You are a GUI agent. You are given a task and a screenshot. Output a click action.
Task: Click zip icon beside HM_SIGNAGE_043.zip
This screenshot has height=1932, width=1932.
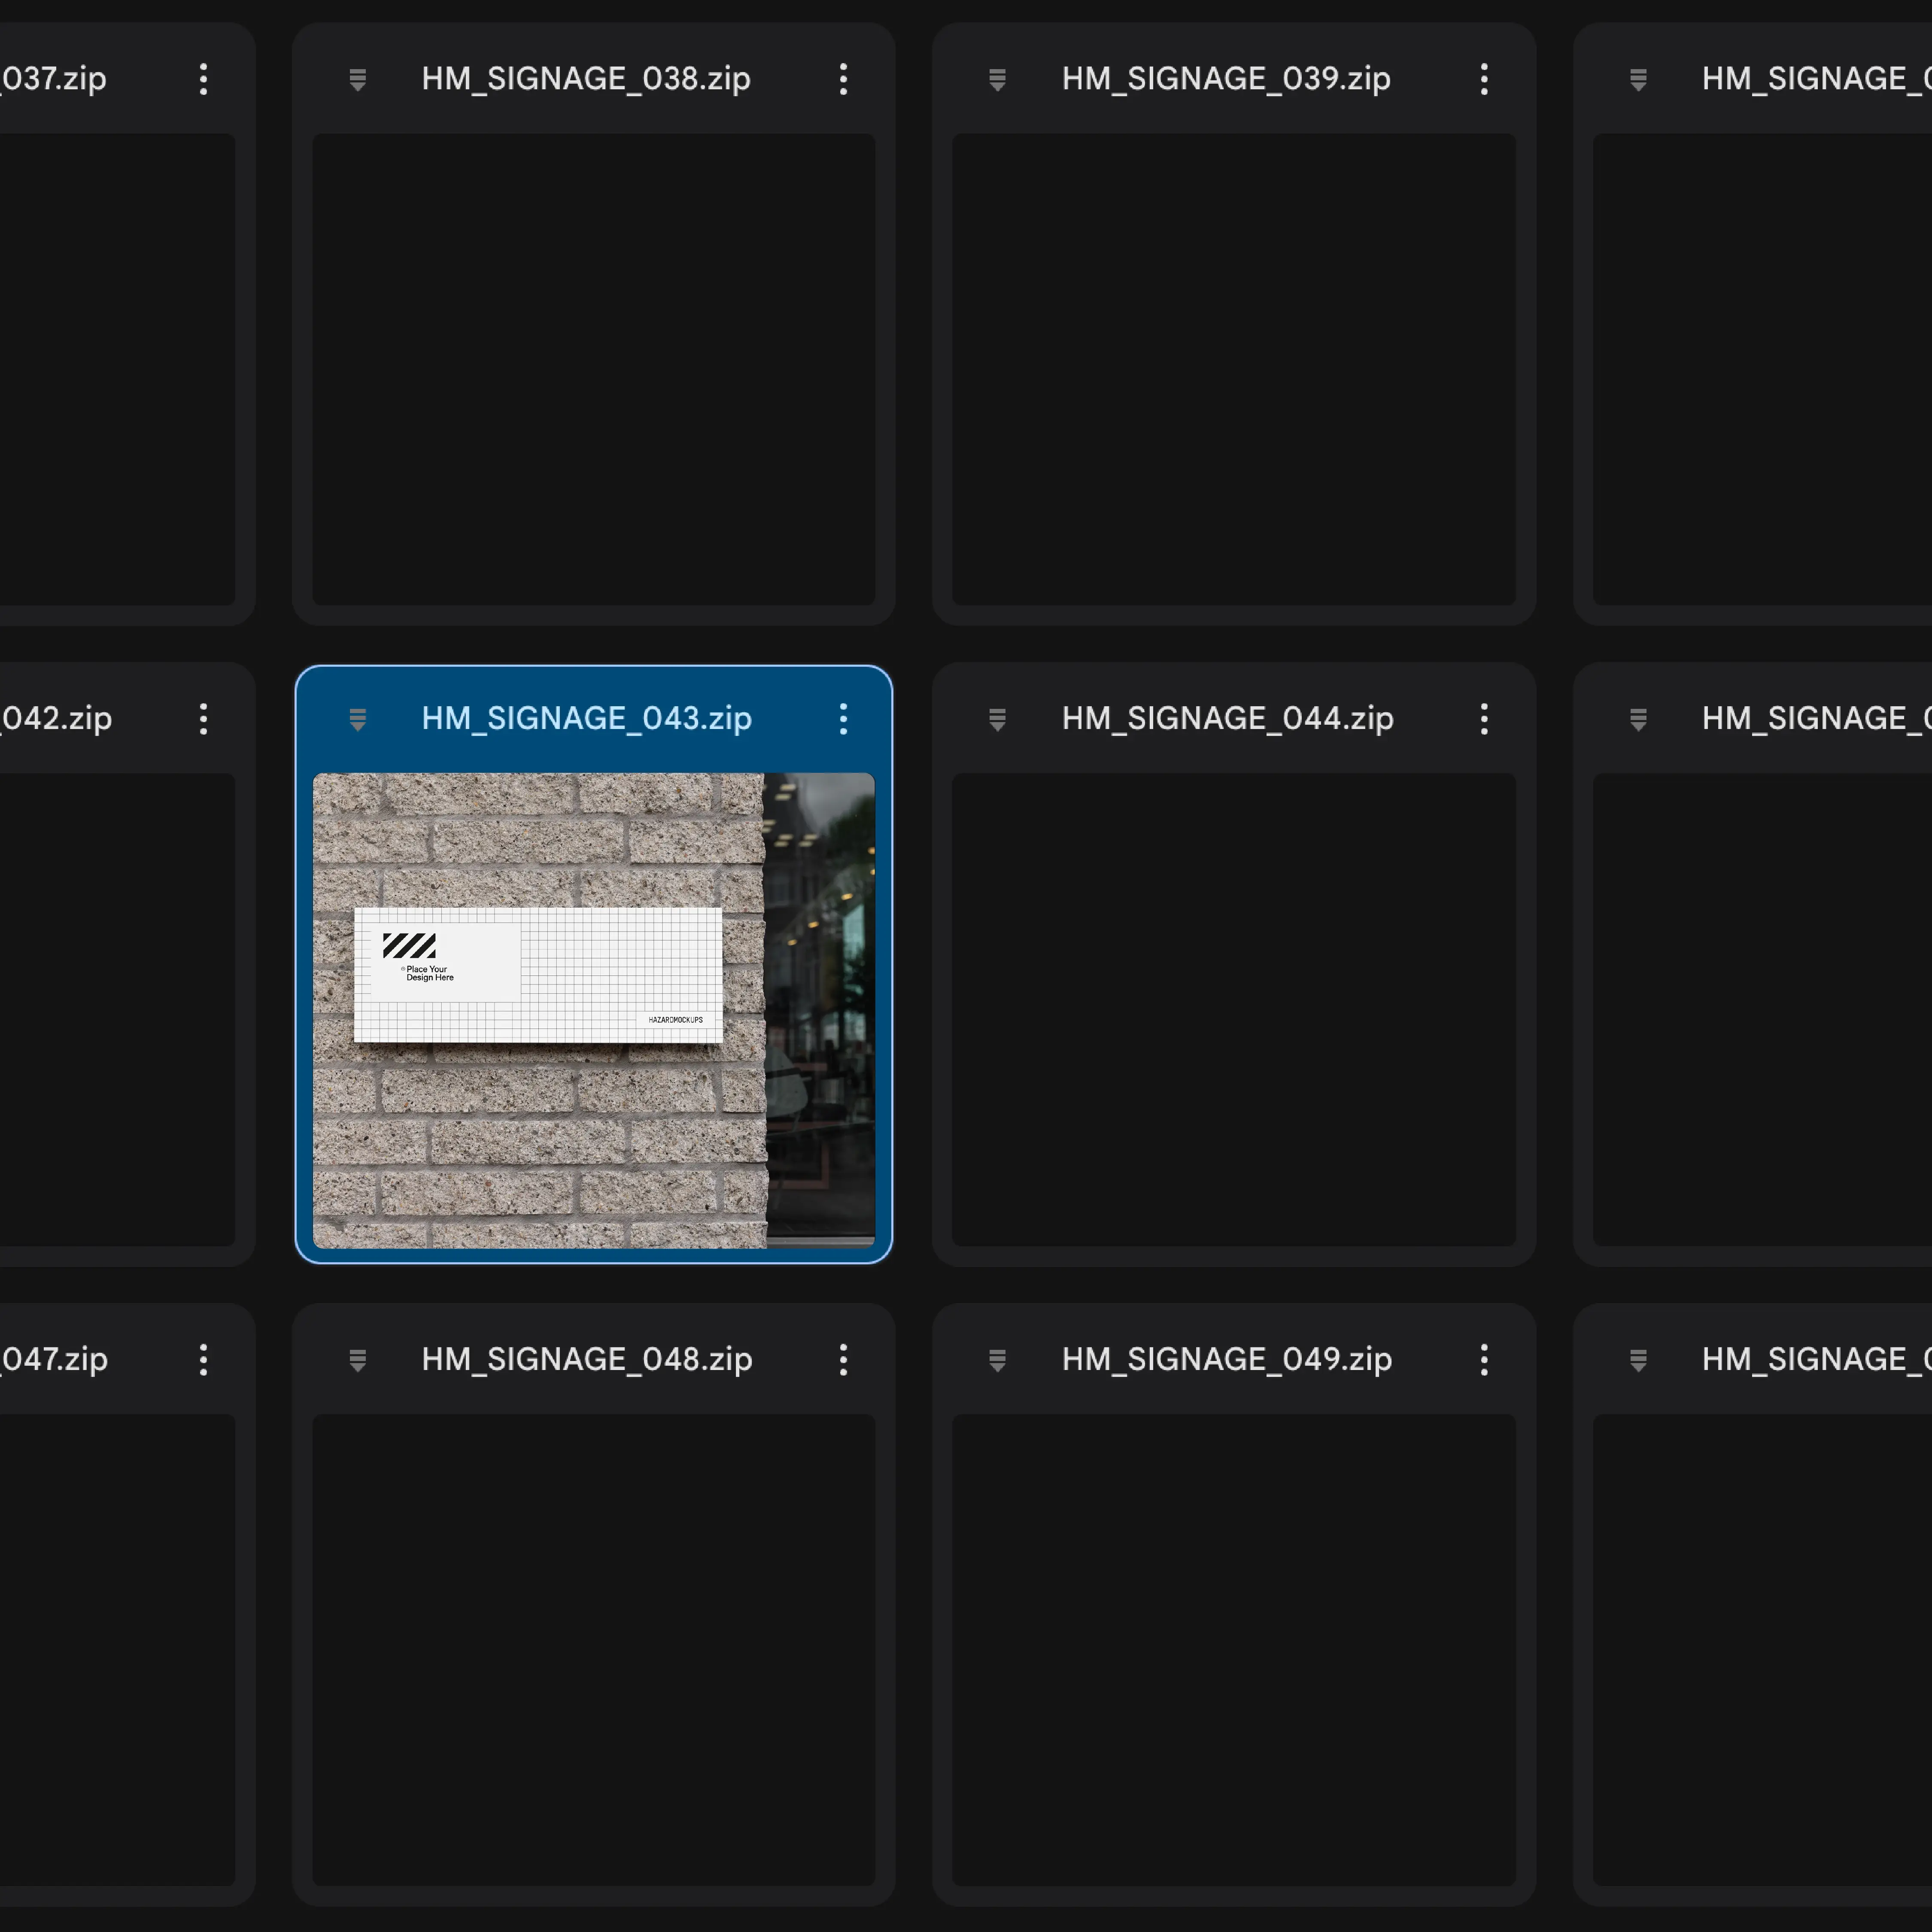pyautogui.click(x=357, y=719)
